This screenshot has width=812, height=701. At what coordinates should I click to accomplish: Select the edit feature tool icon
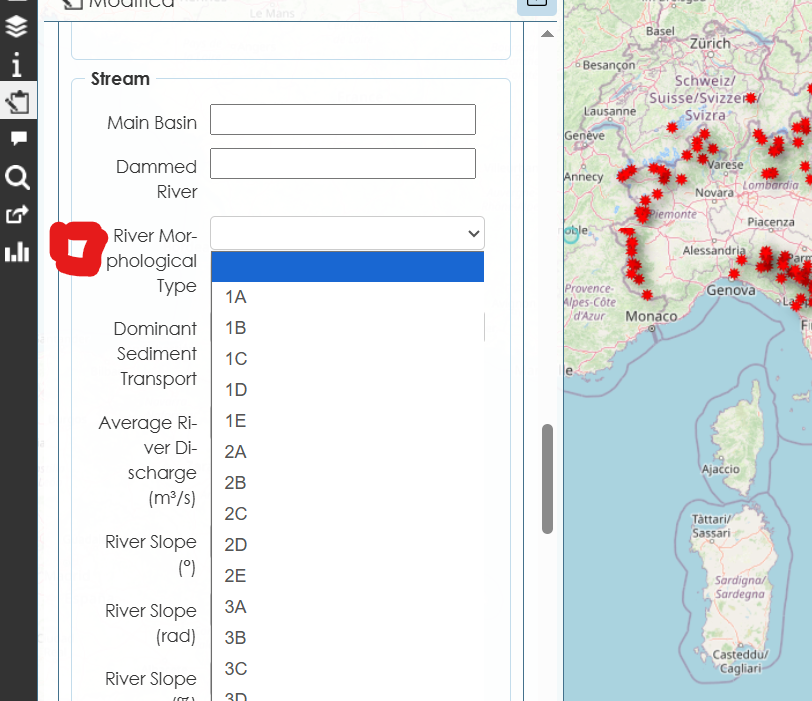point(17,101)
